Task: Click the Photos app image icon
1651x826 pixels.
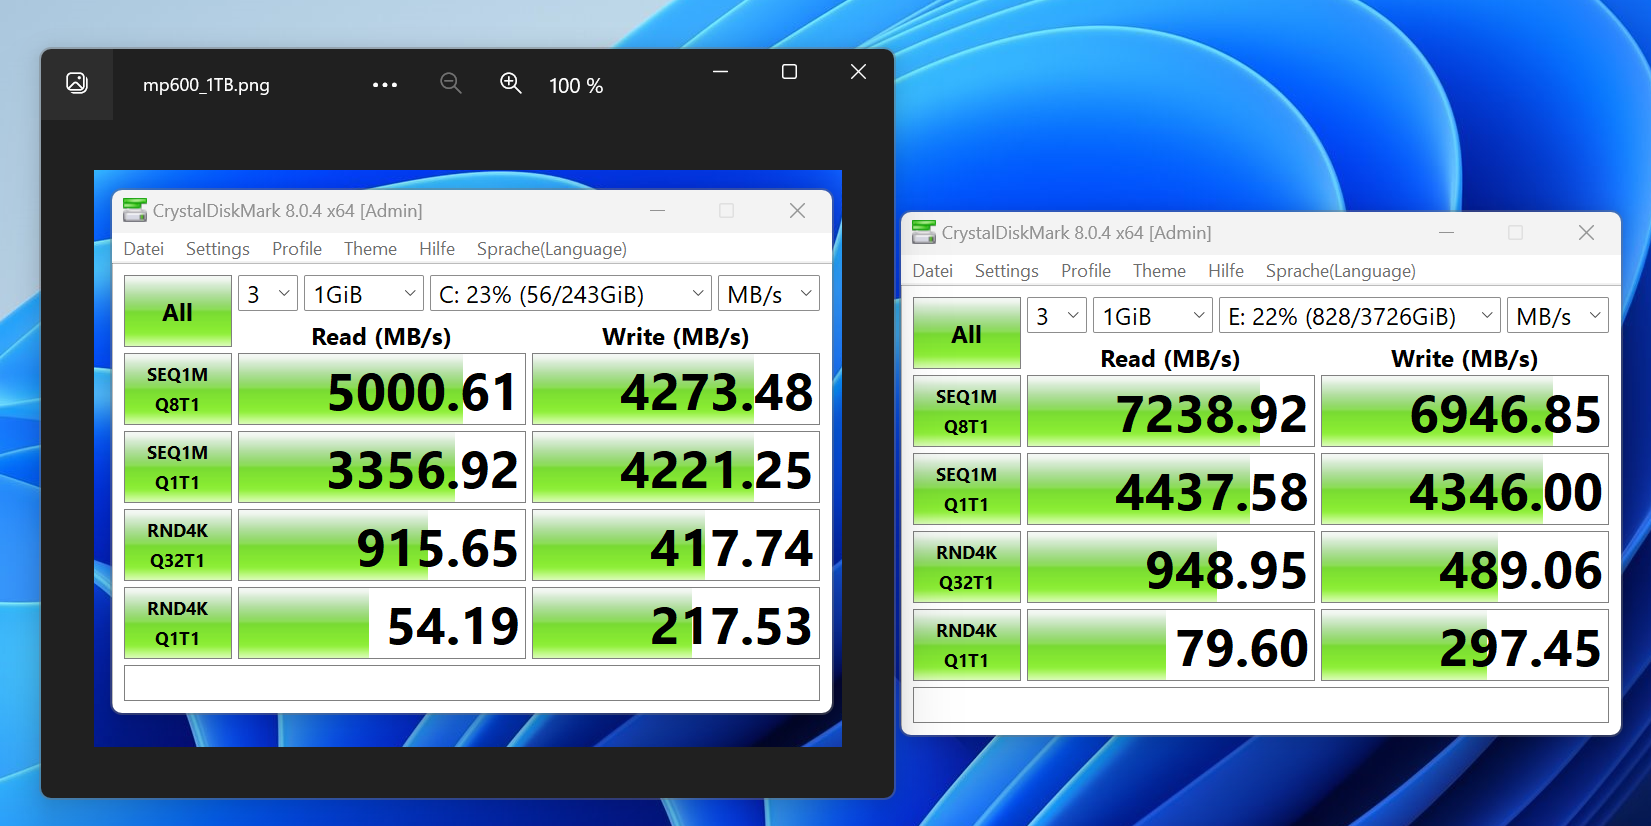Action: tap(77, 83)
